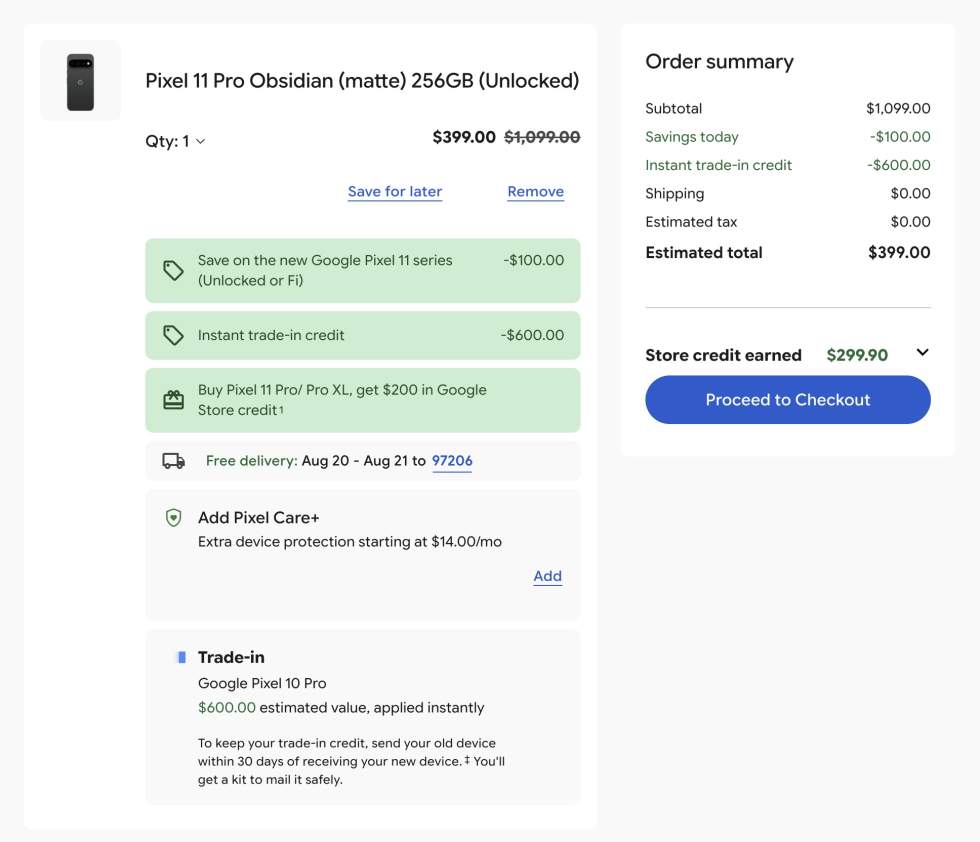Click the struck-through $1,099.00 original price
The width and height of the screenshot is (980, 842).
point(542,137)
